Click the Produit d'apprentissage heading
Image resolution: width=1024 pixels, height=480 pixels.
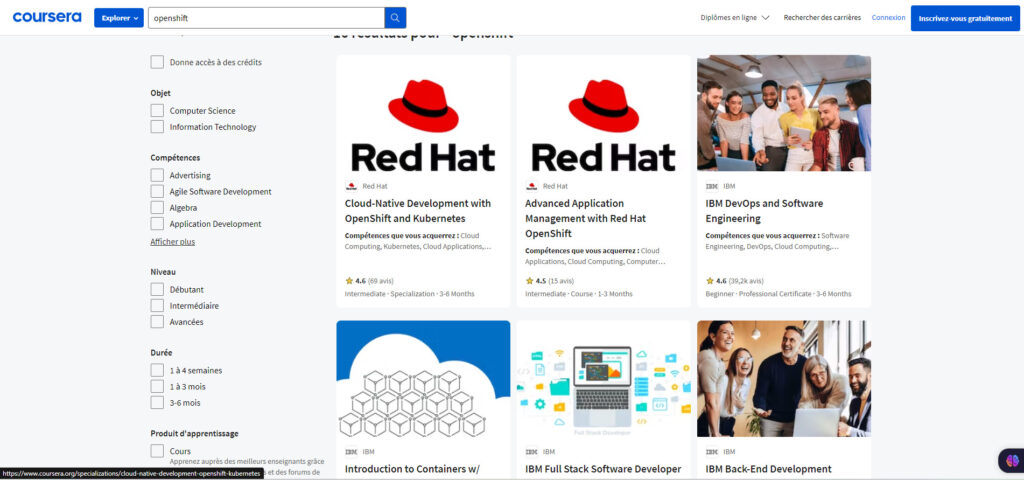[194, 433]
